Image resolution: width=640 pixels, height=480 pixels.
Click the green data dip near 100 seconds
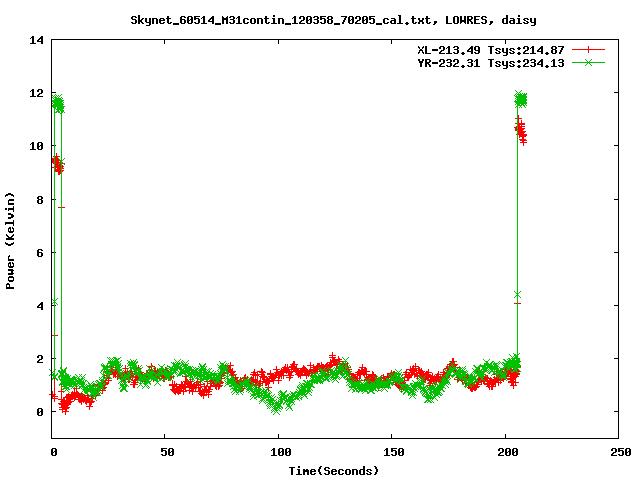(278, 402)
